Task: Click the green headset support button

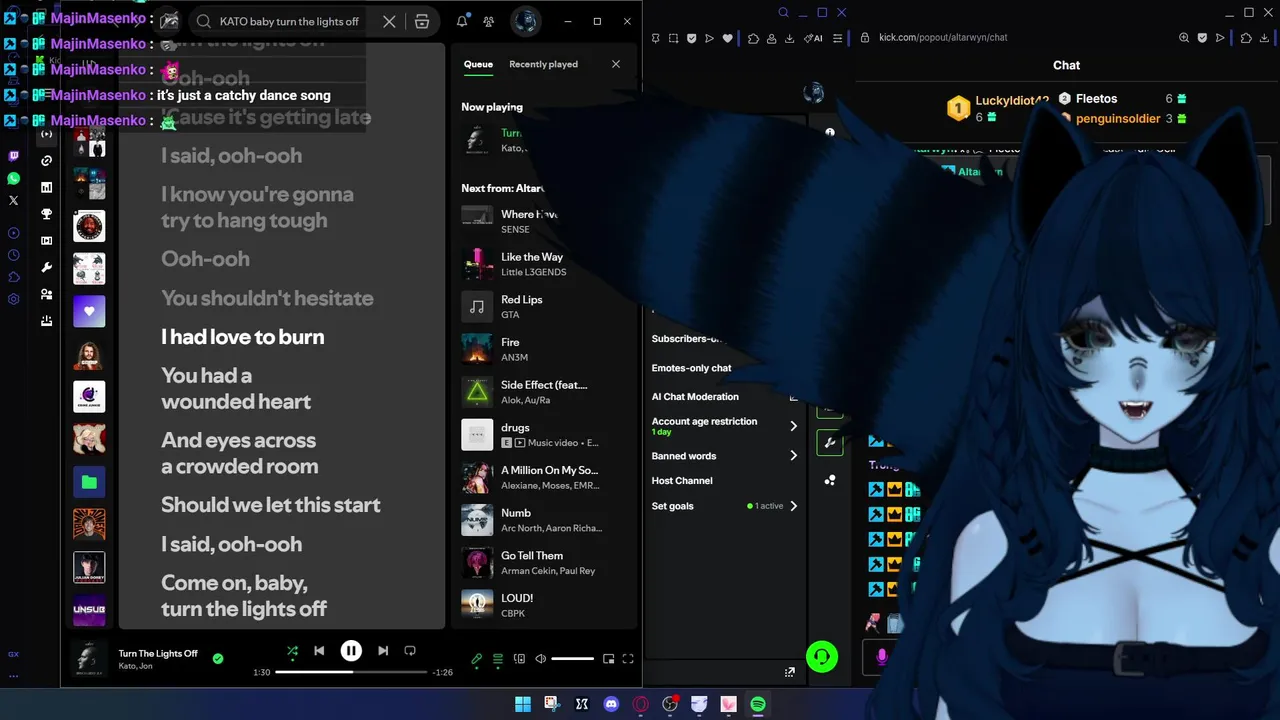Action: [822, 657]
